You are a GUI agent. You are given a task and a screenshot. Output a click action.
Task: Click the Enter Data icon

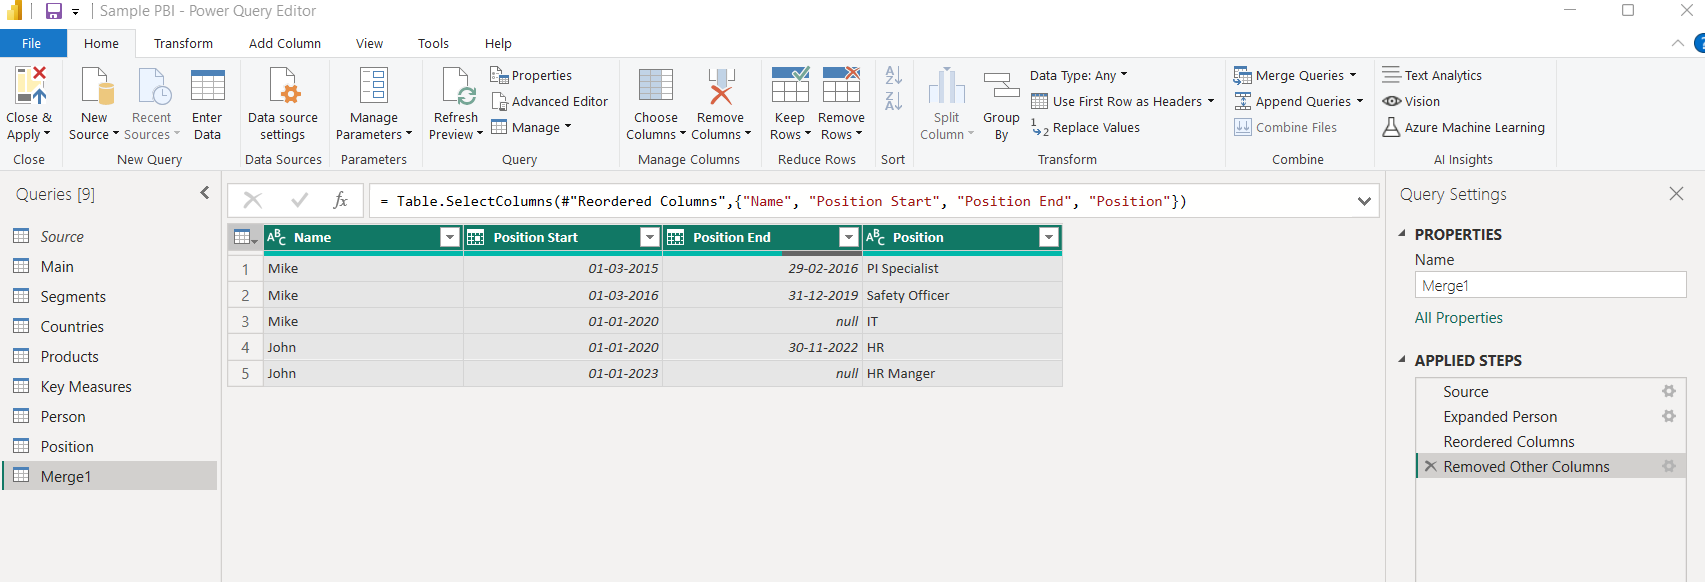(x=207, y=86)
